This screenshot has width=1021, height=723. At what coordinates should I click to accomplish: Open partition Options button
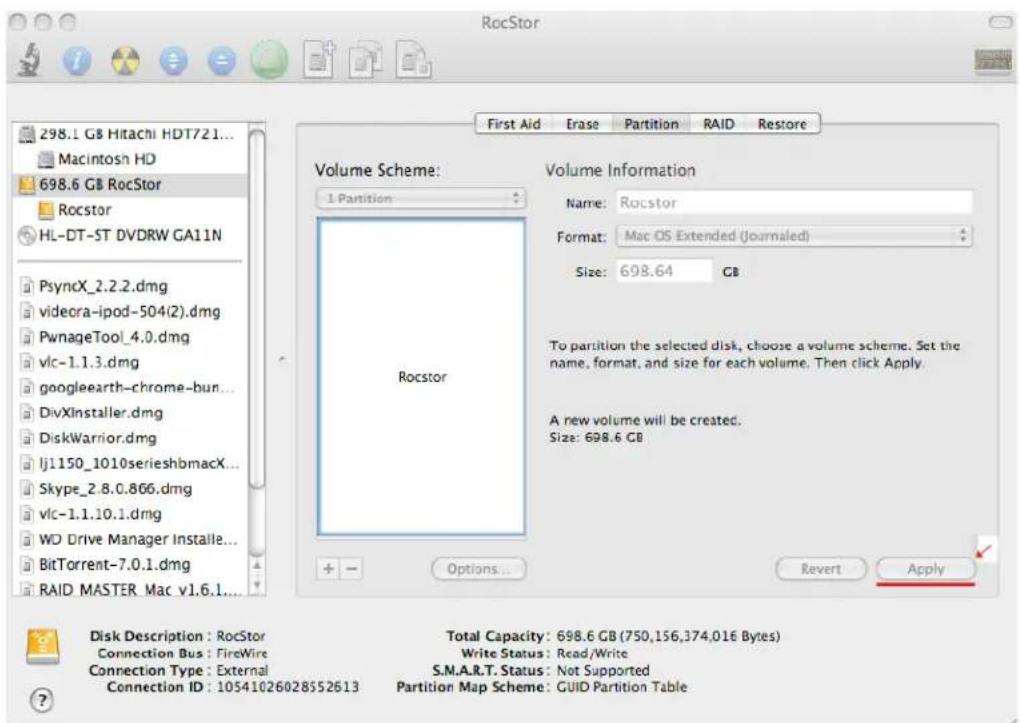[479, 569]
